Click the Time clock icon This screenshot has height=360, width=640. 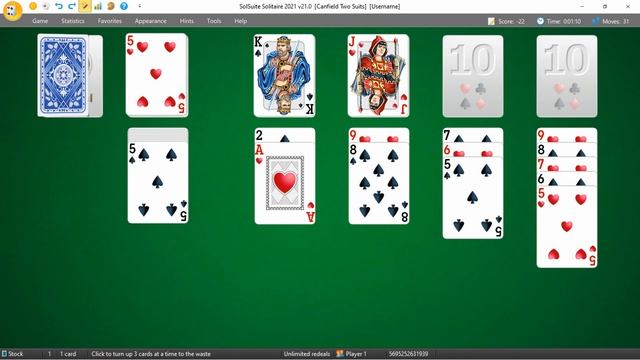coord(540,21)
